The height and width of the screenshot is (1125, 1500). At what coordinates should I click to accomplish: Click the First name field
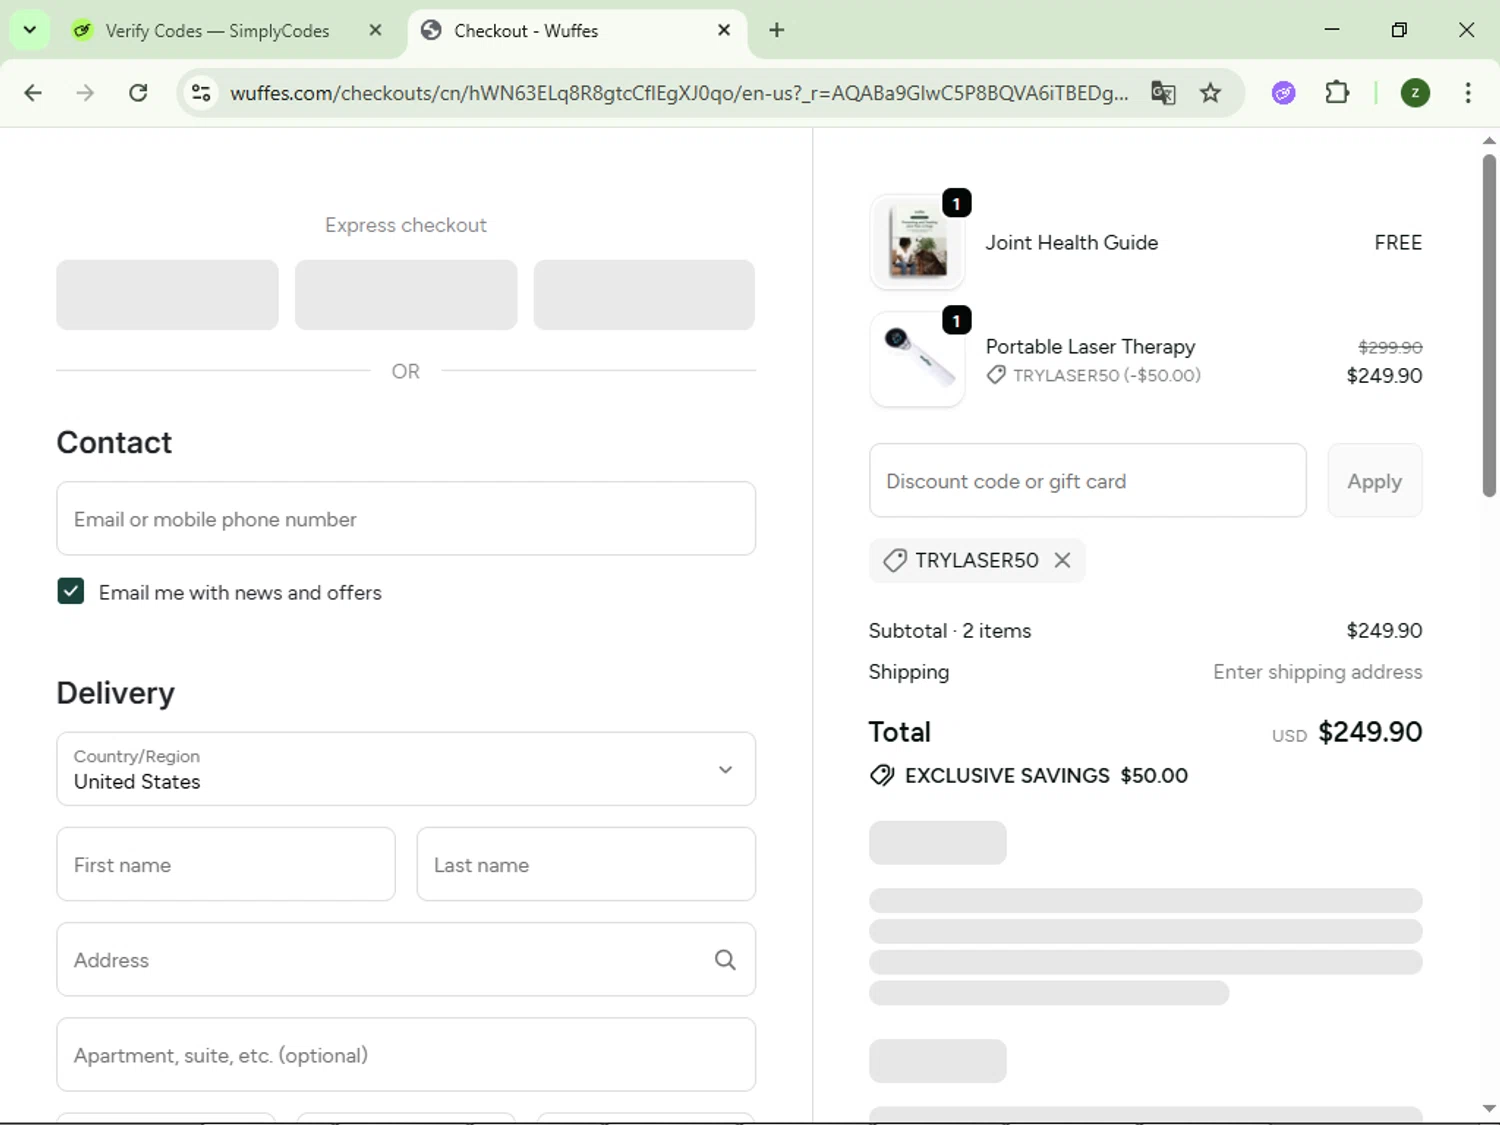coord(226,864)
